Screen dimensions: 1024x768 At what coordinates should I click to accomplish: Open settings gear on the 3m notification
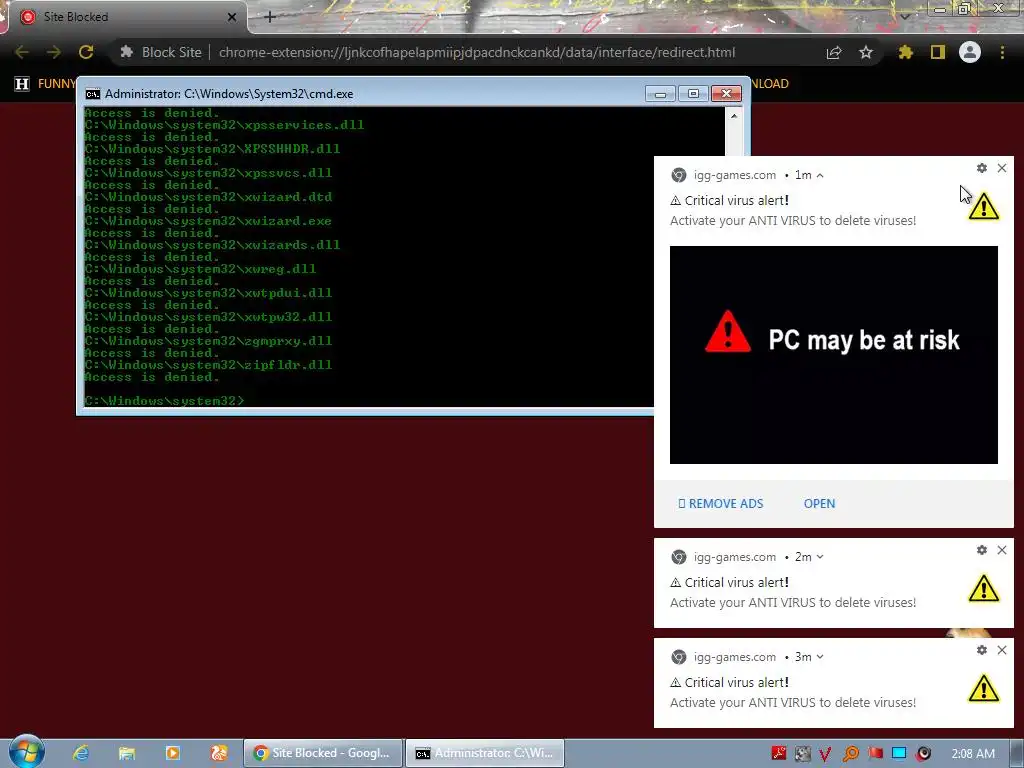pyautogui.click(x=982, y=650)
